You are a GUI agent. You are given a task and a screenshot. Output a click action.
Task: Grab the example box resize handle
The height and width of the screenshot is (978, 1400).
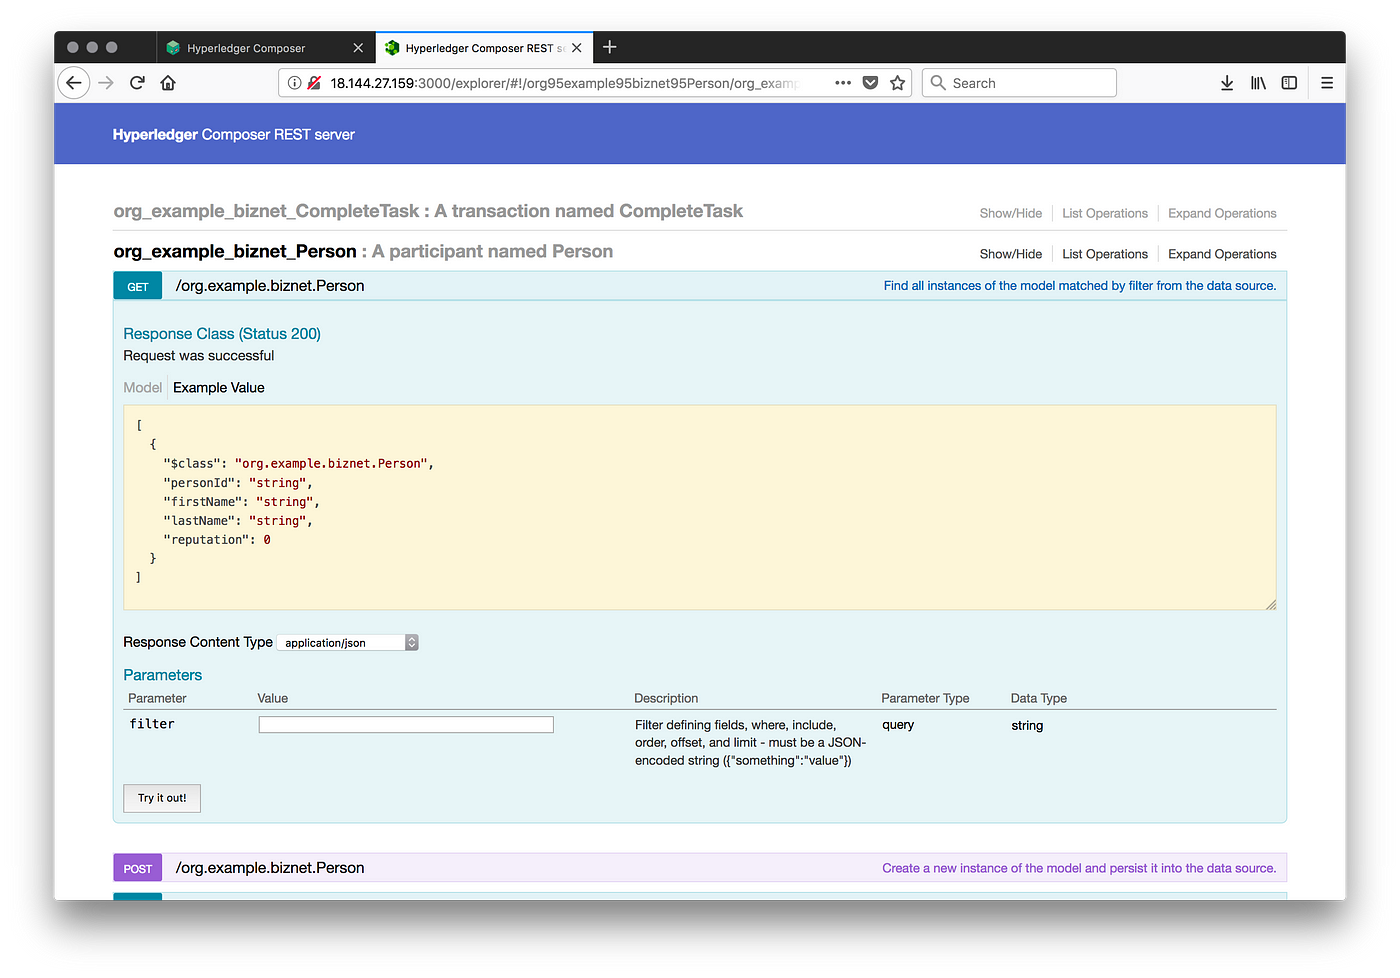pyautogui.click(x=1270, y=603)
